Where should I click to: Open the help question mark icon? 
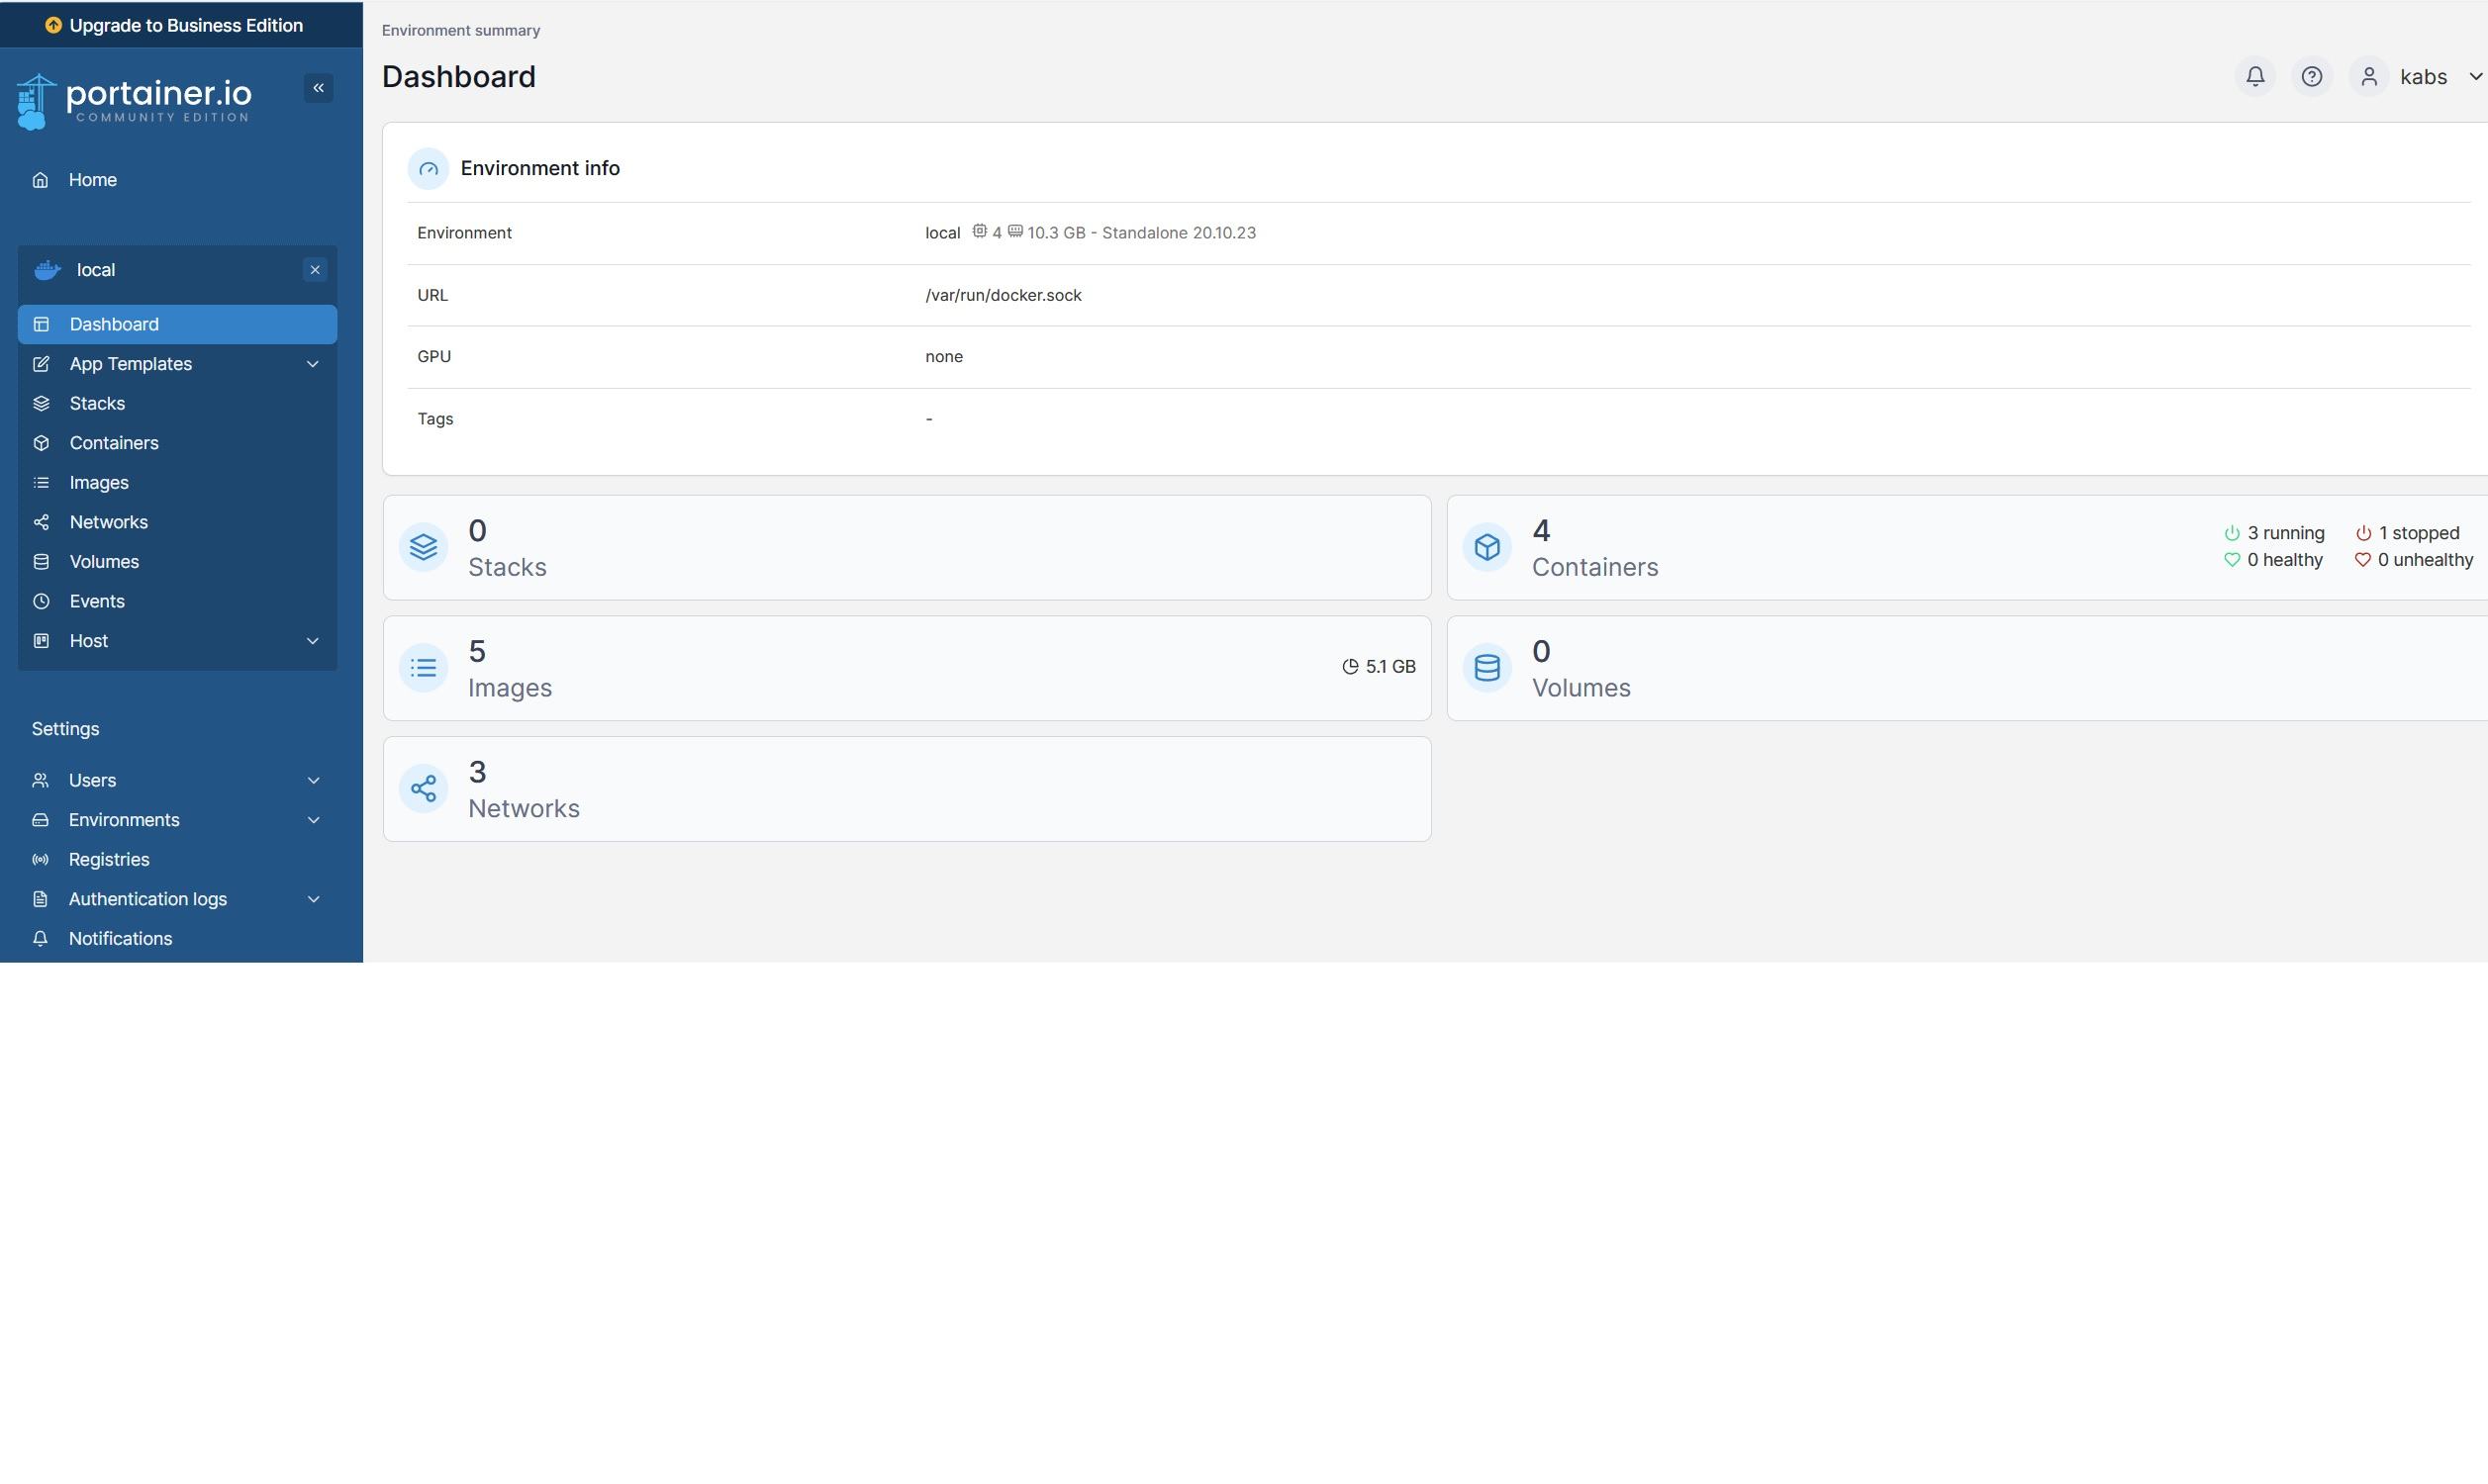[x=2311, y=77]
